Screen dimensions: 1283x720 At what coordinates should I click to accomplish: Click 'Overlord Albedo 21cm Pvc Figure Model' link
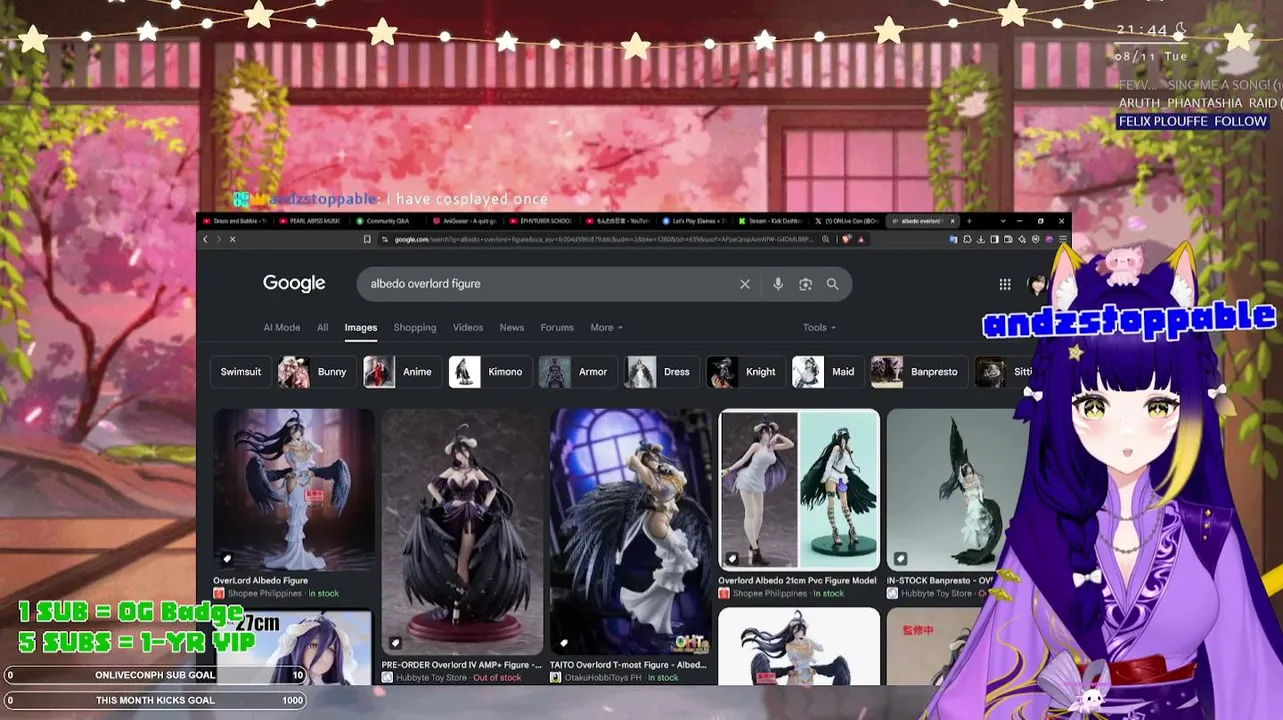click(797, 581)
